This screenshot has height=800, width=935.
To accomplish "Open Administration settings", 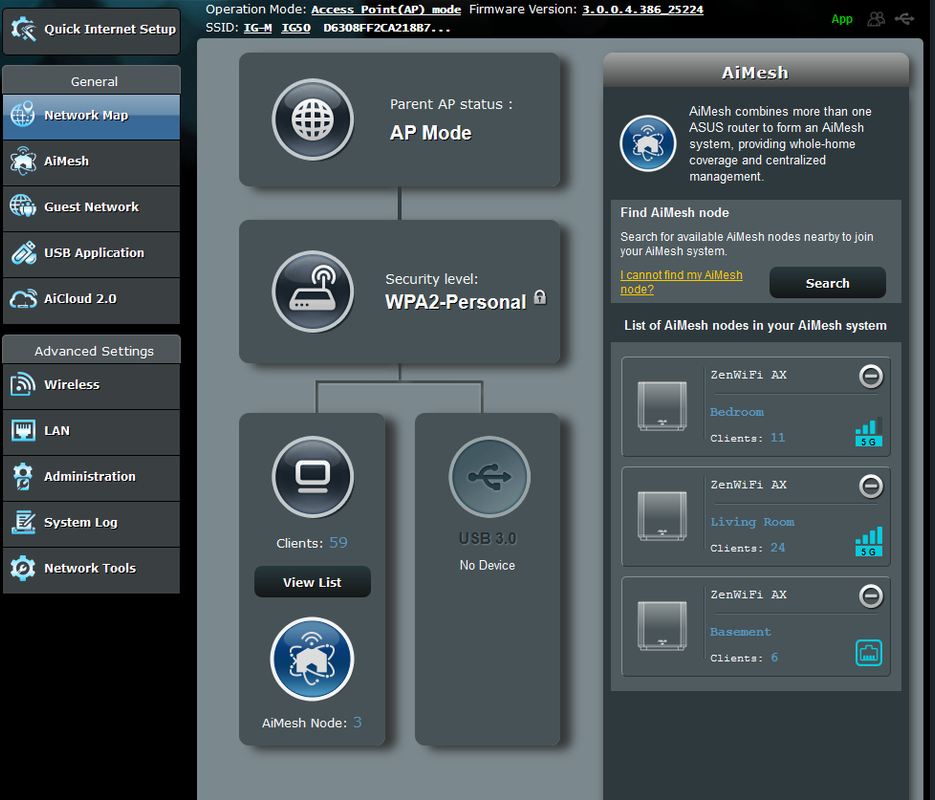I will [91, 477].
